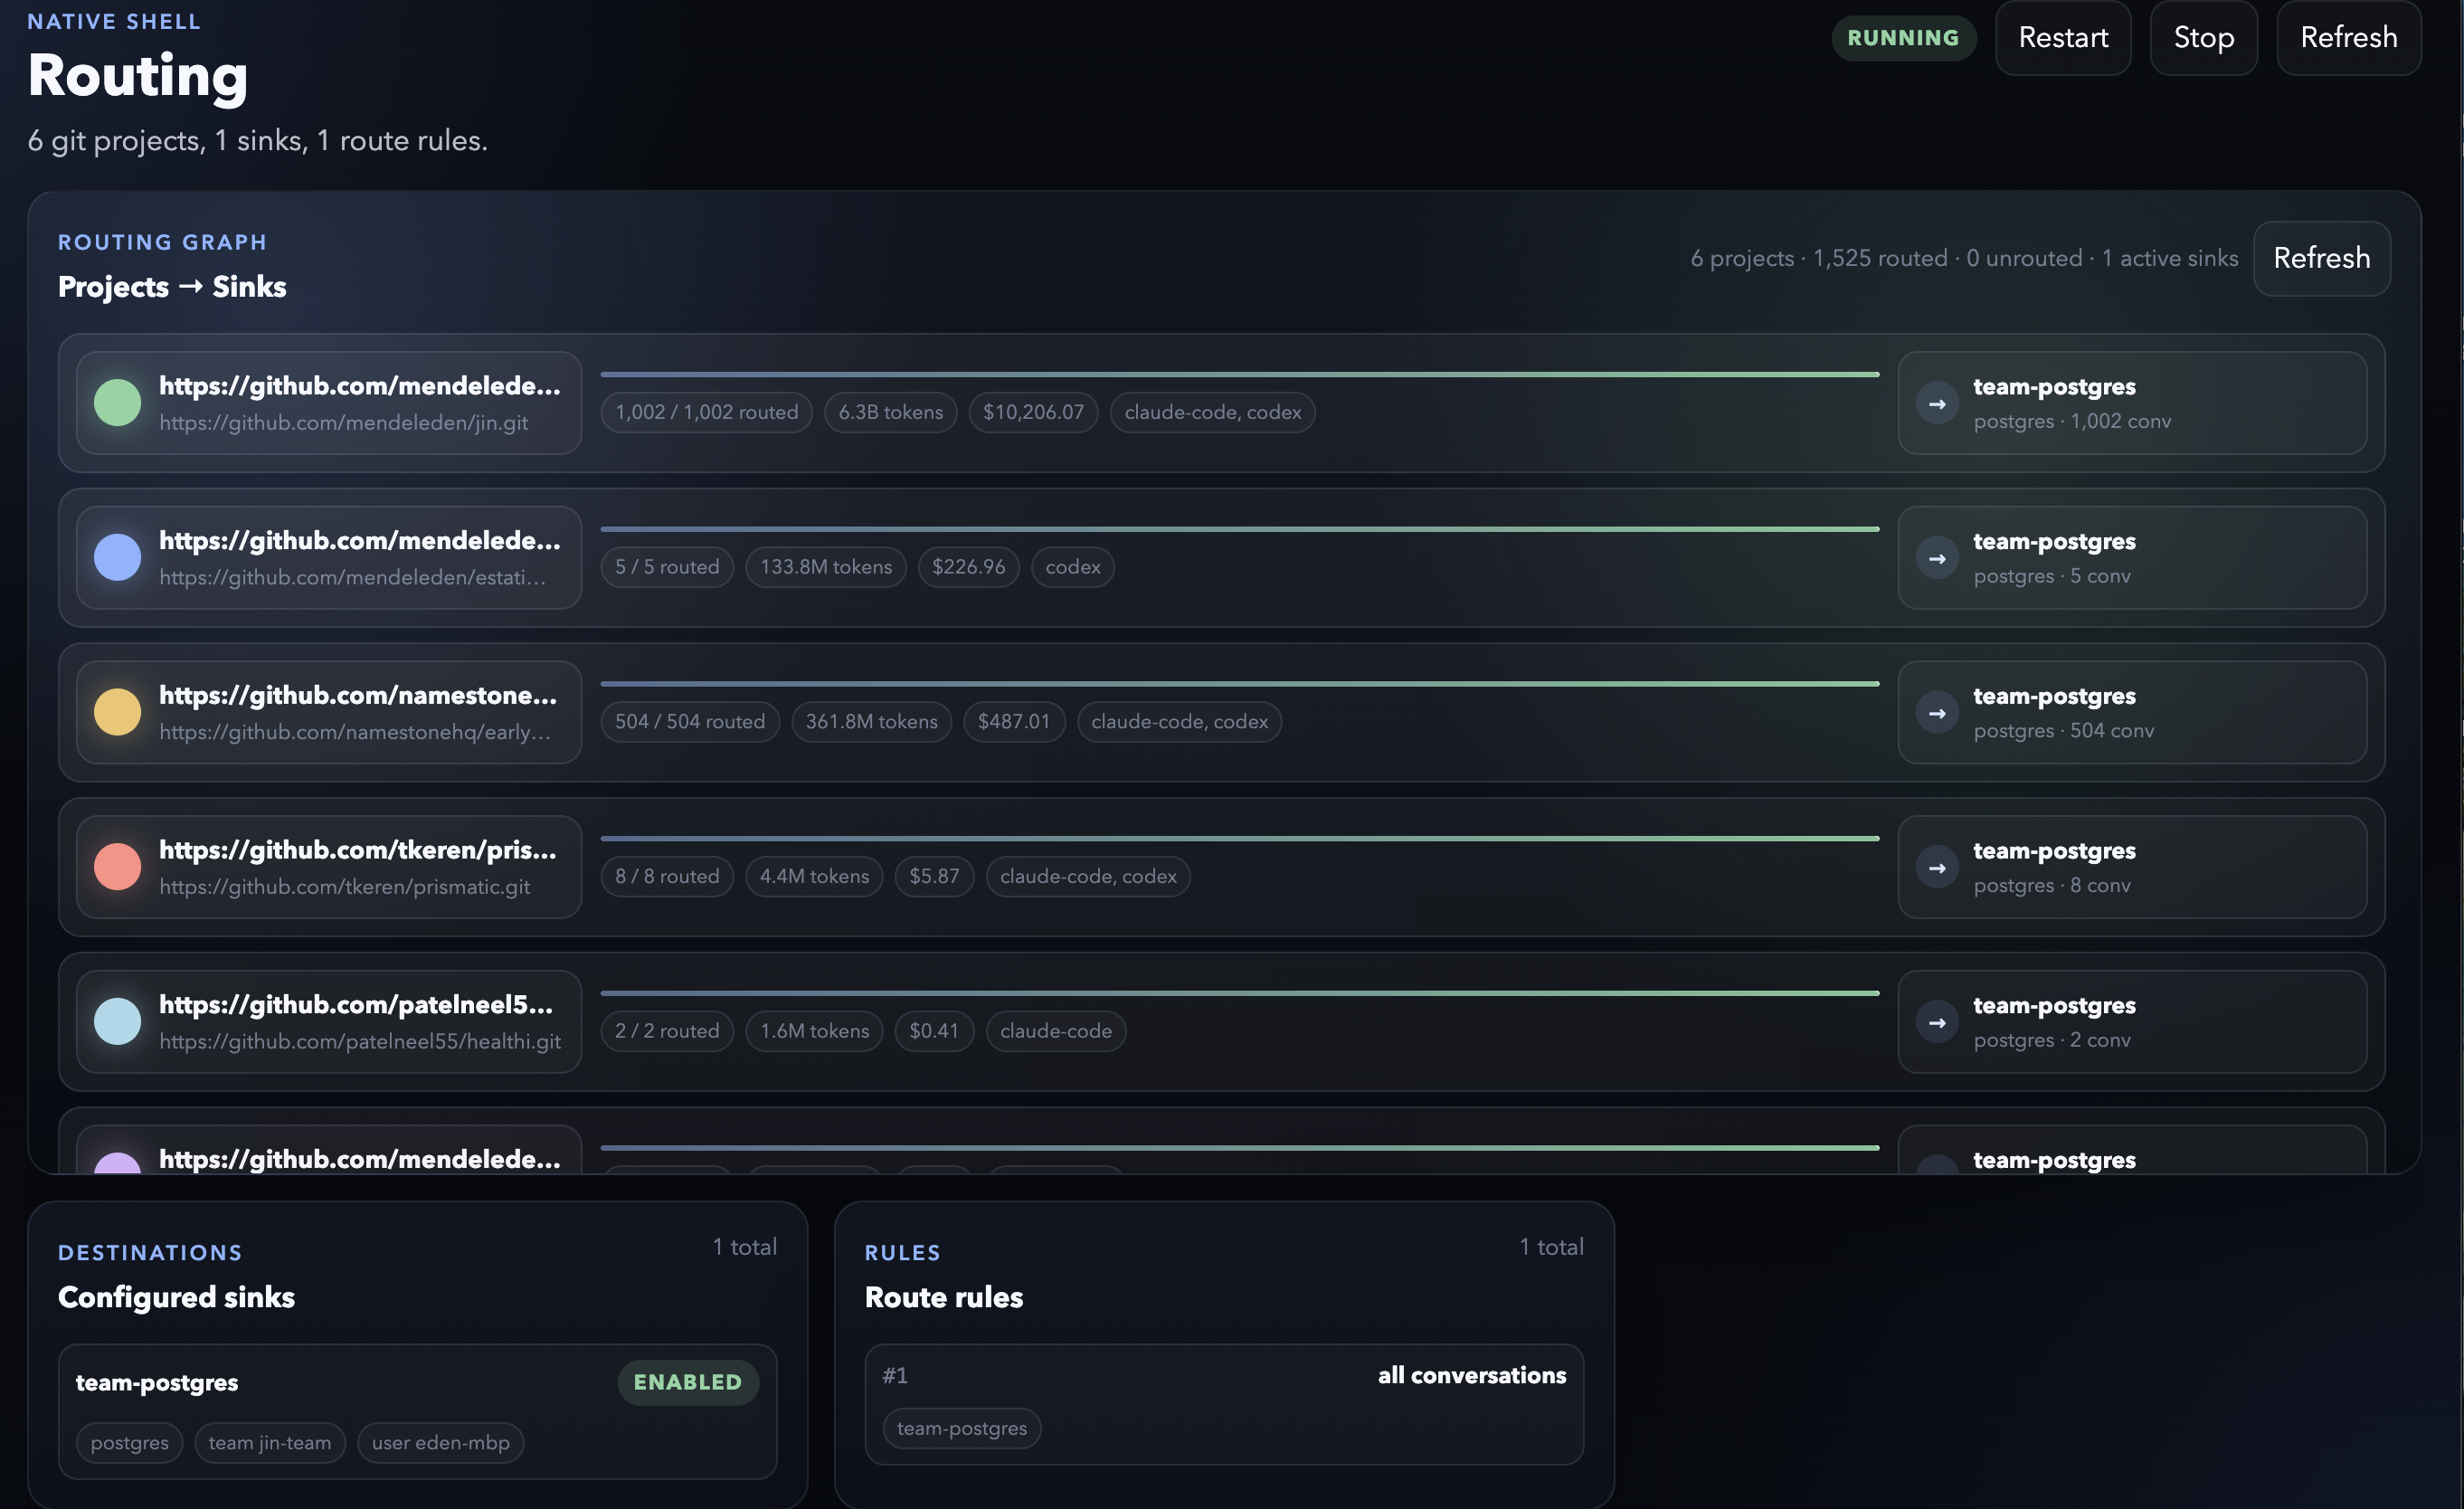Click the '361.8M tokens' chip
2464x1509 pixels.
(872, 722)
